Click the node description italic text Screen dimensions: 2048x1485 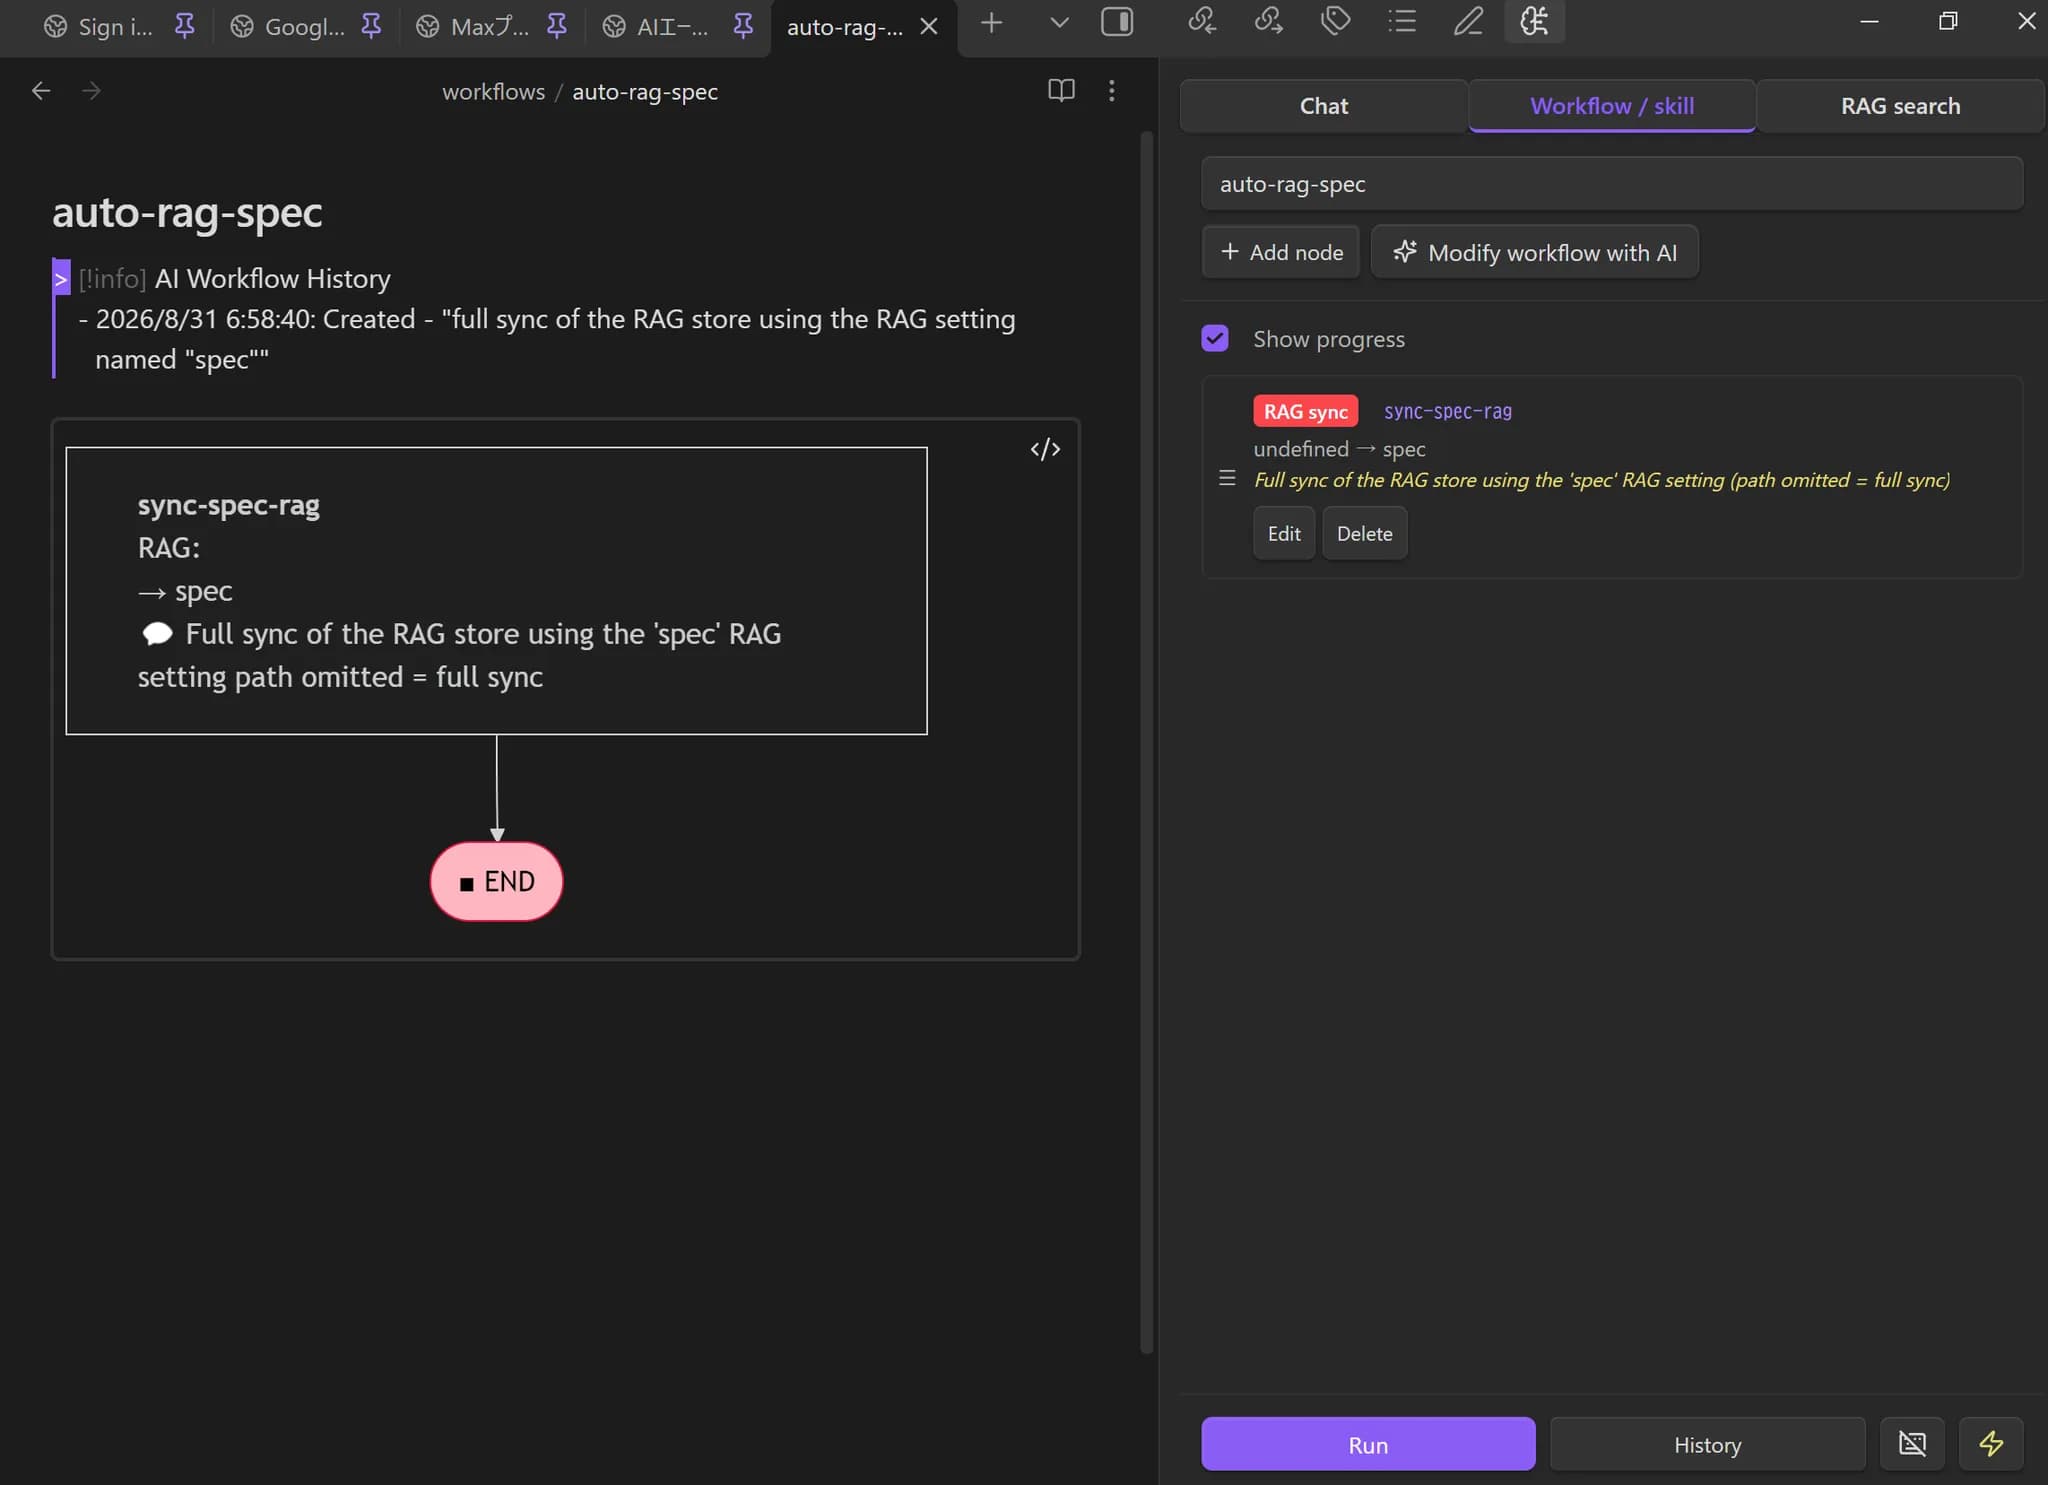[x=1601, y=480]
